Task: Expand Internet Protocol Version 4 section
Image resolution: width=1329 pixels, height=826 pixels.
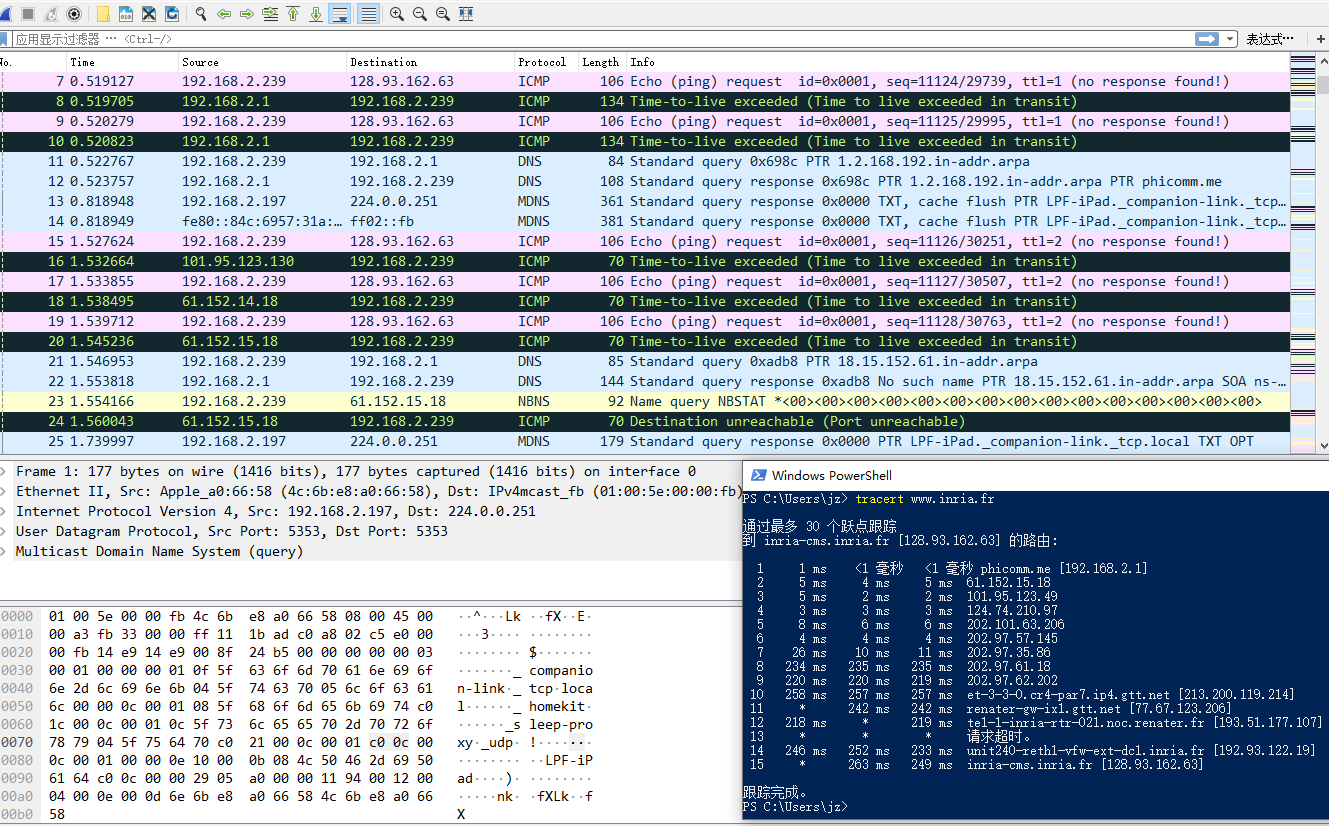Action: click(4, 511)
